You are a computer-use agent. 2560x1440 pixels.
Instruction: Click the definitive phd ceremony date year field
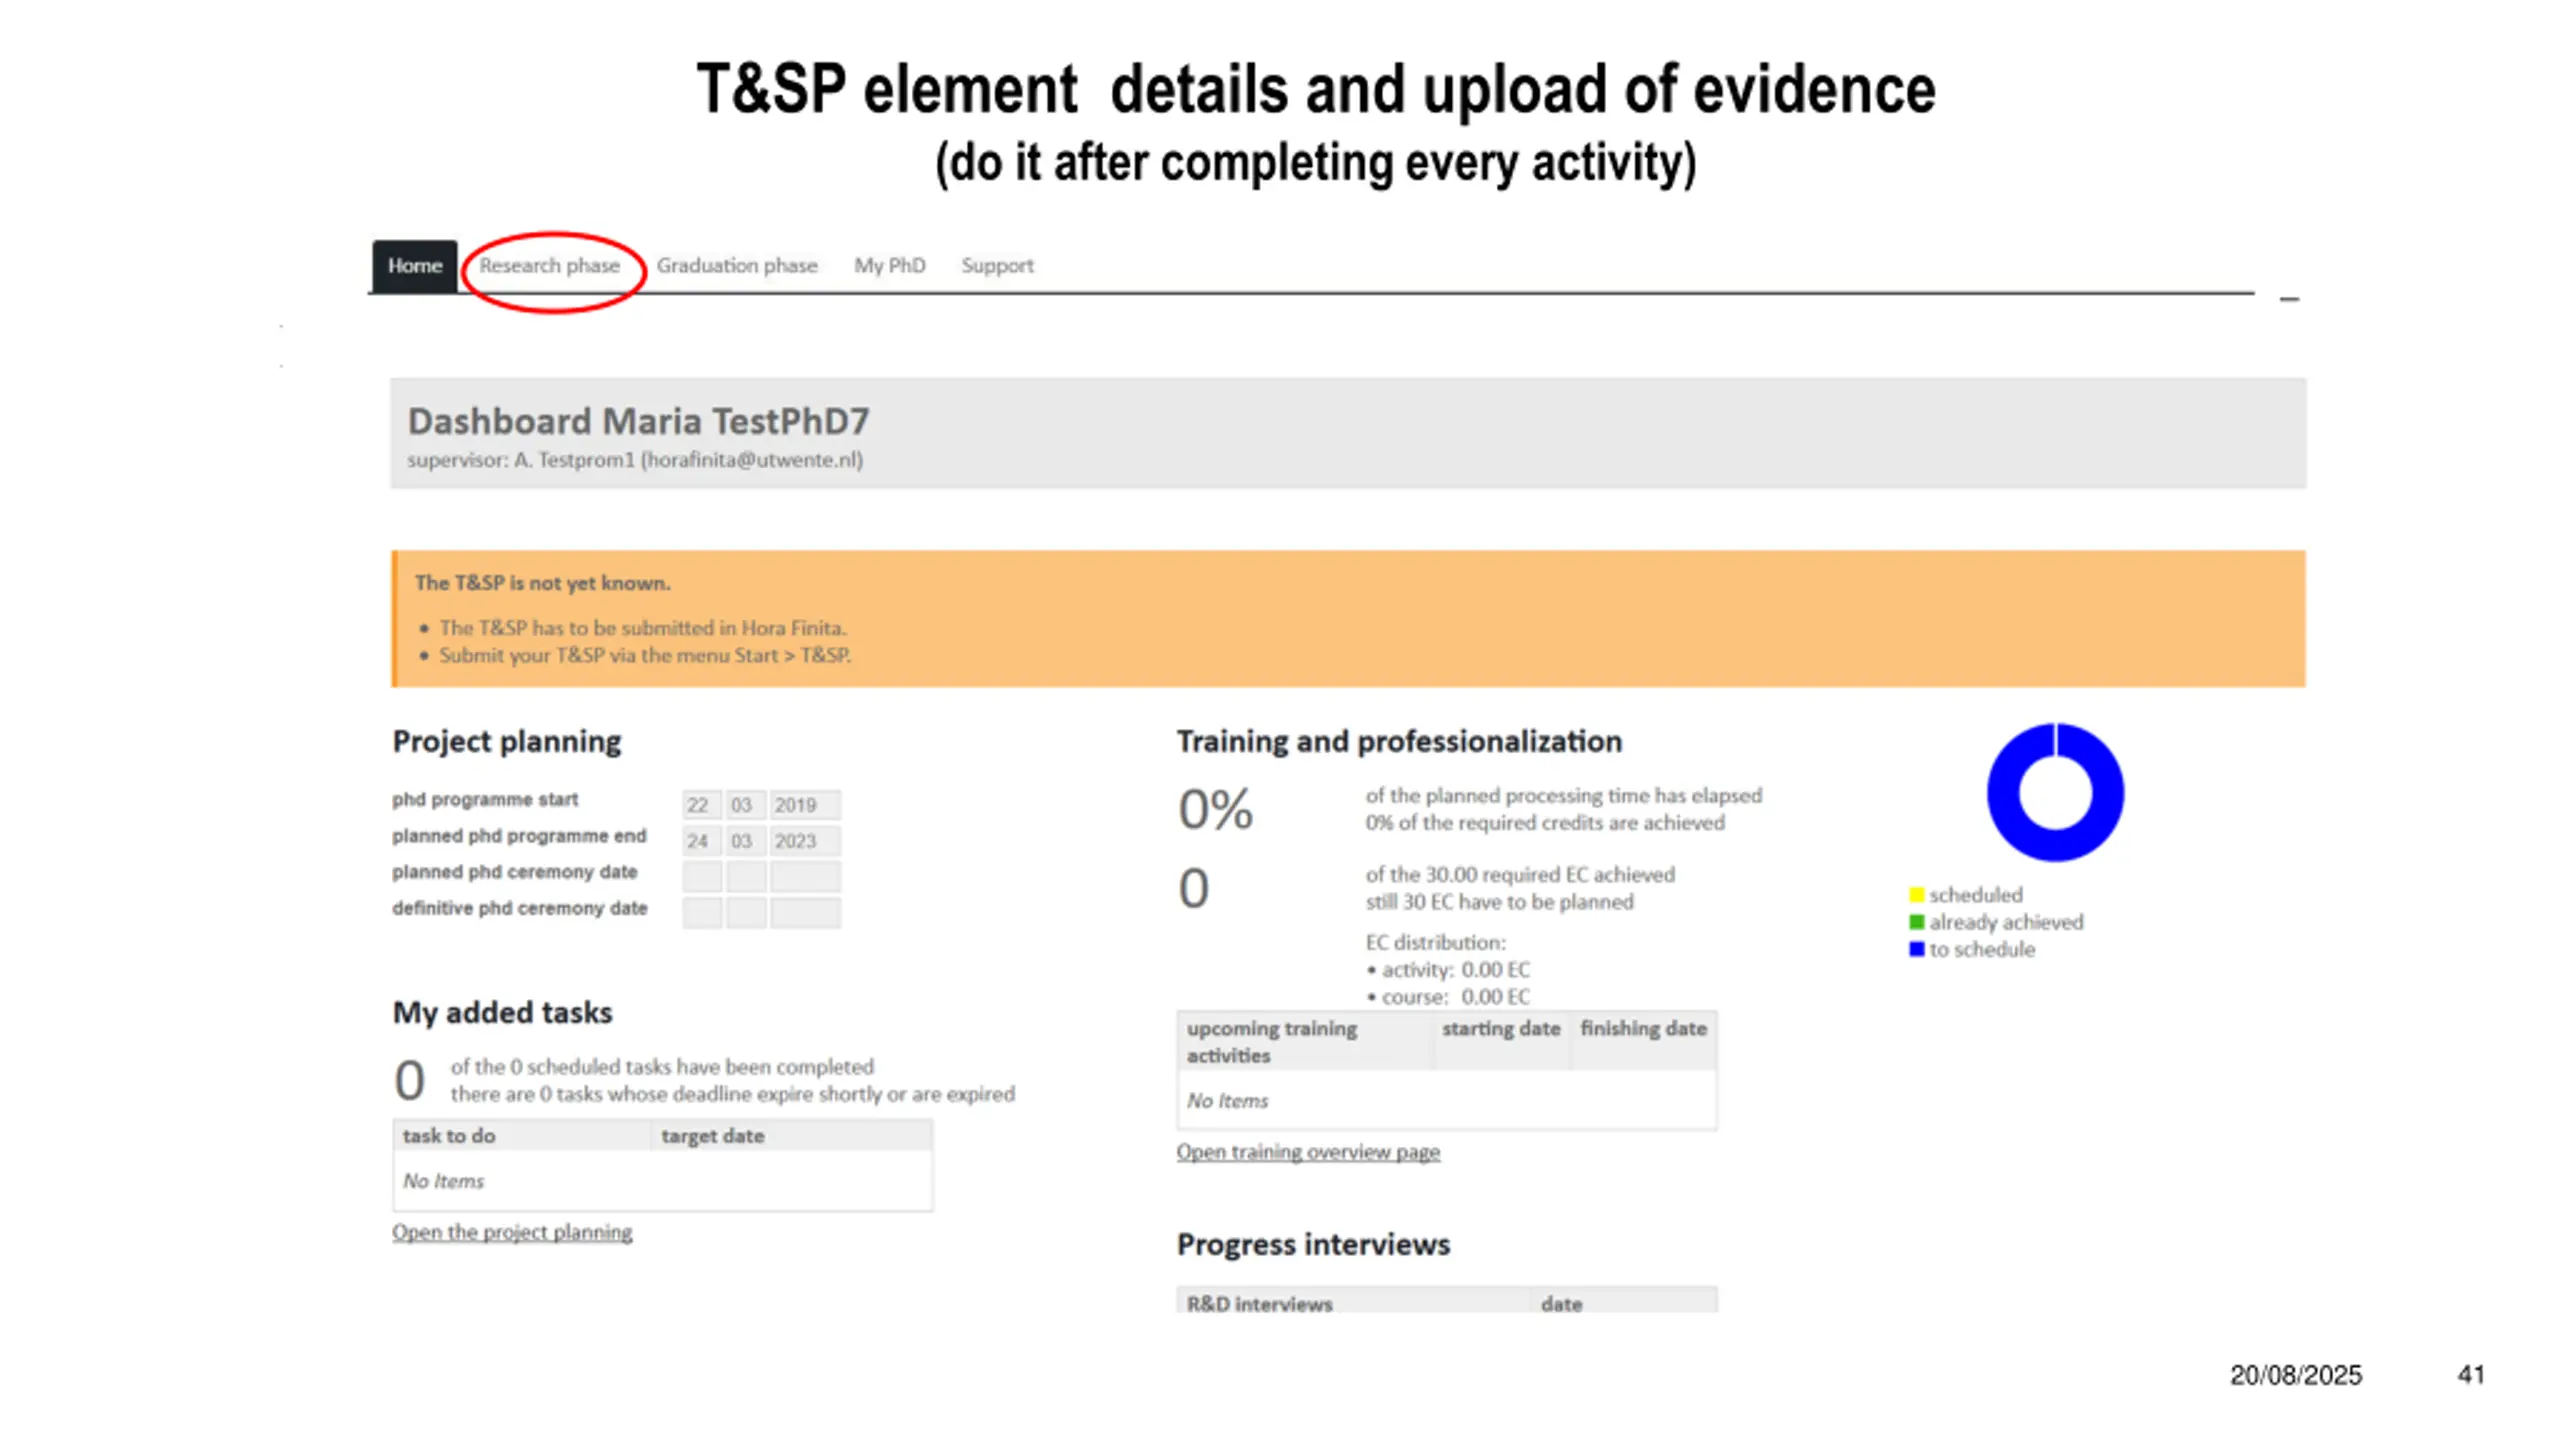pyautogui.click(x=805, y=913)
